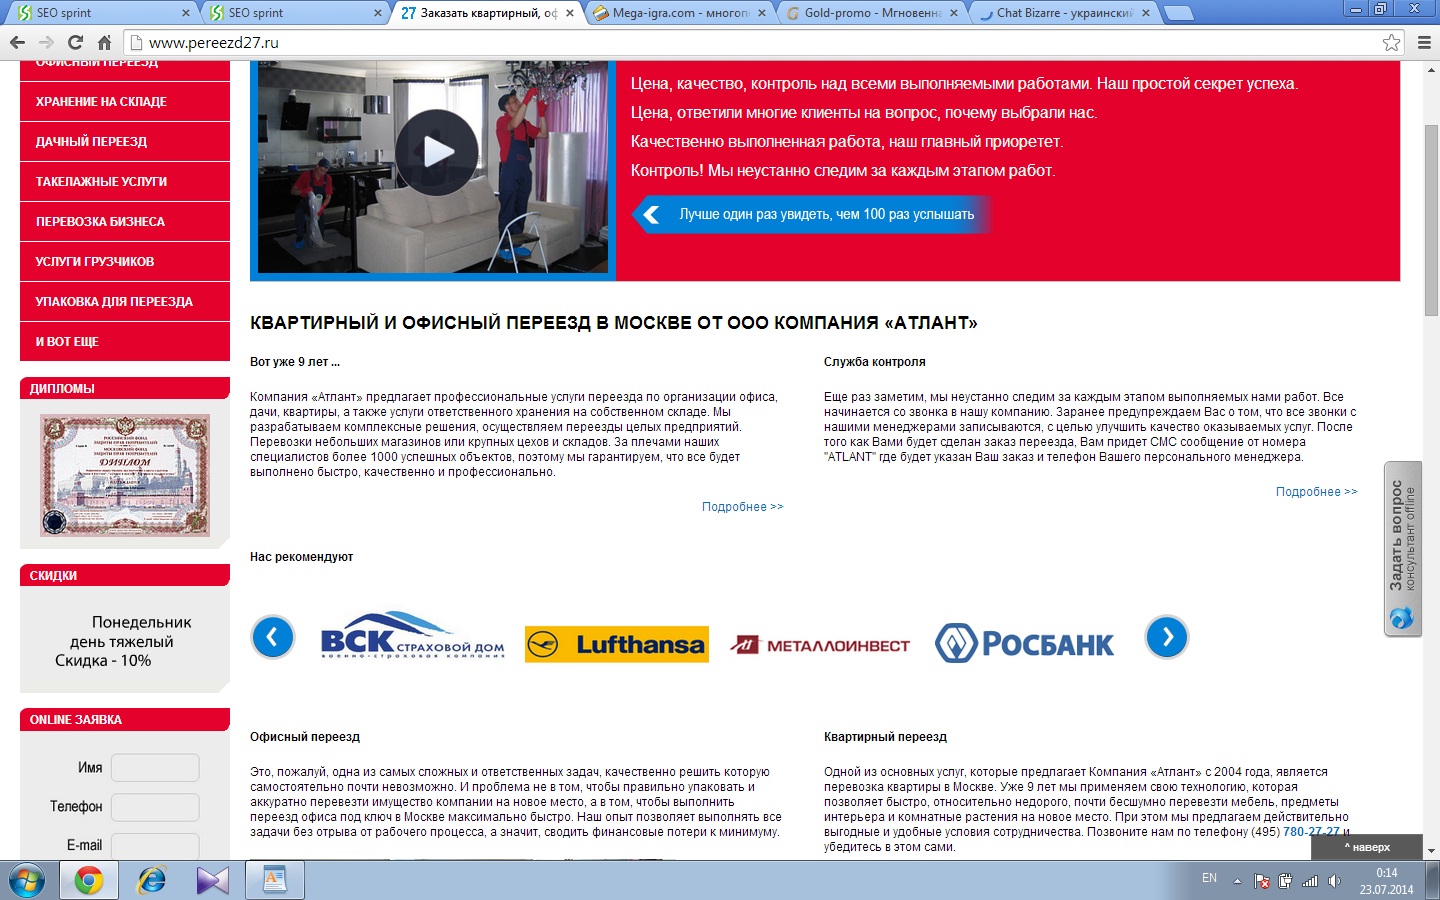This screenshot has width=1440, height=900.
Task: Open the 'Дачный переезд' menu item
Action: [x=125, y=142]
